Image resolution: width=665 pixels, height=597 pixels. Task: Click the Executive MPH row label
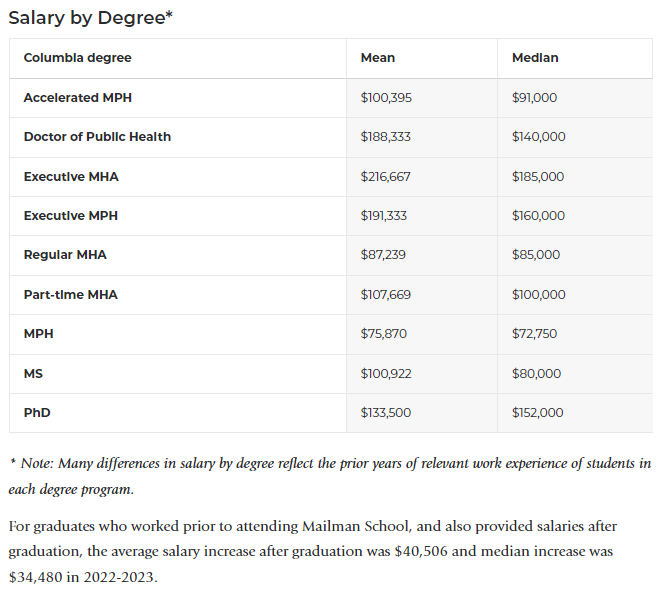tap(71, 216)
